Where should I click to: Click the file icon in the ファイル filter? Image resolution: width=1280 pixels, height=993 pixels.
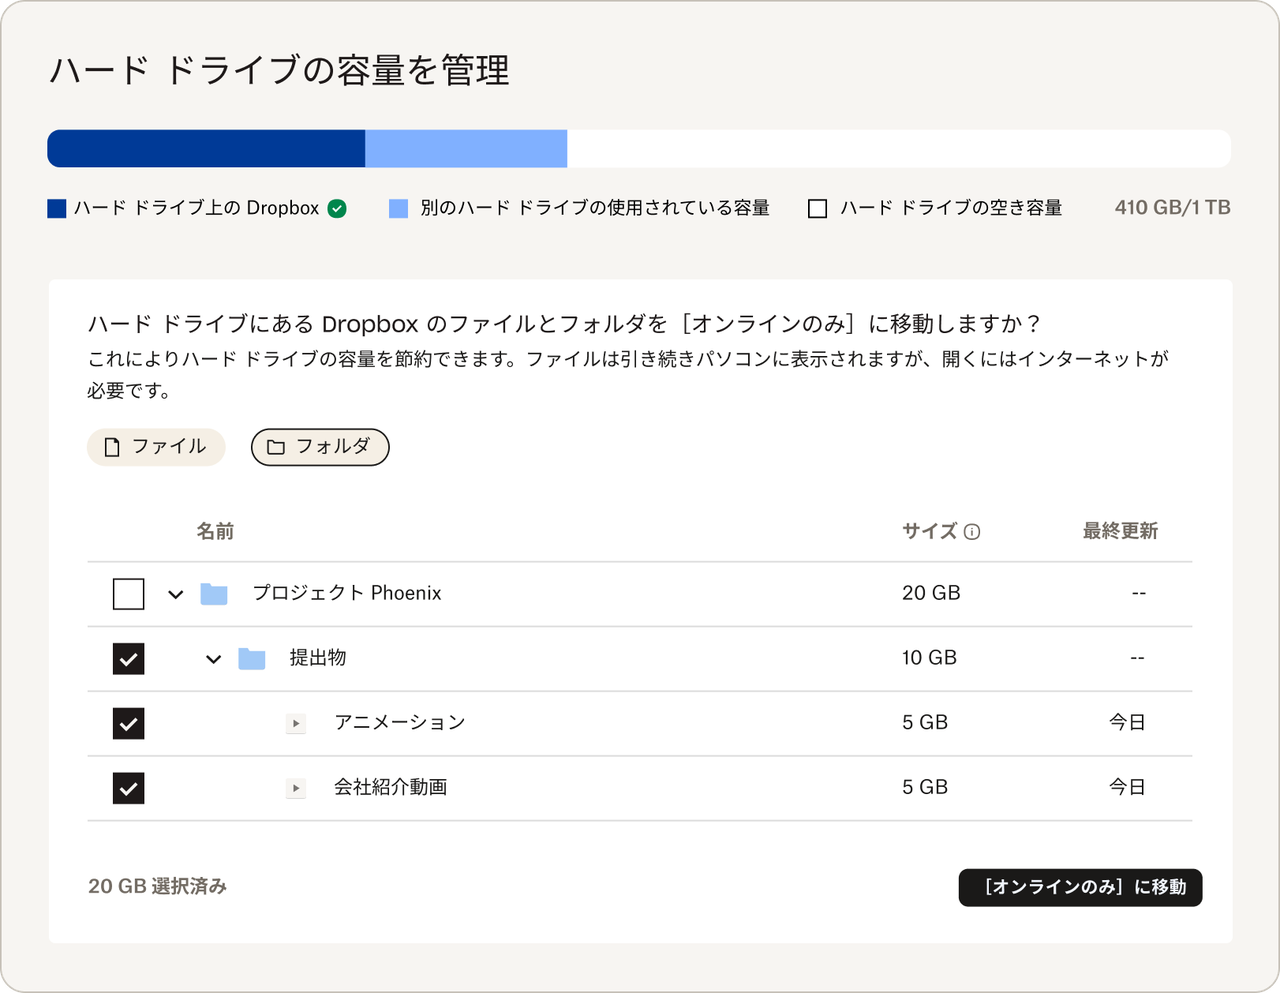[110, 447]
